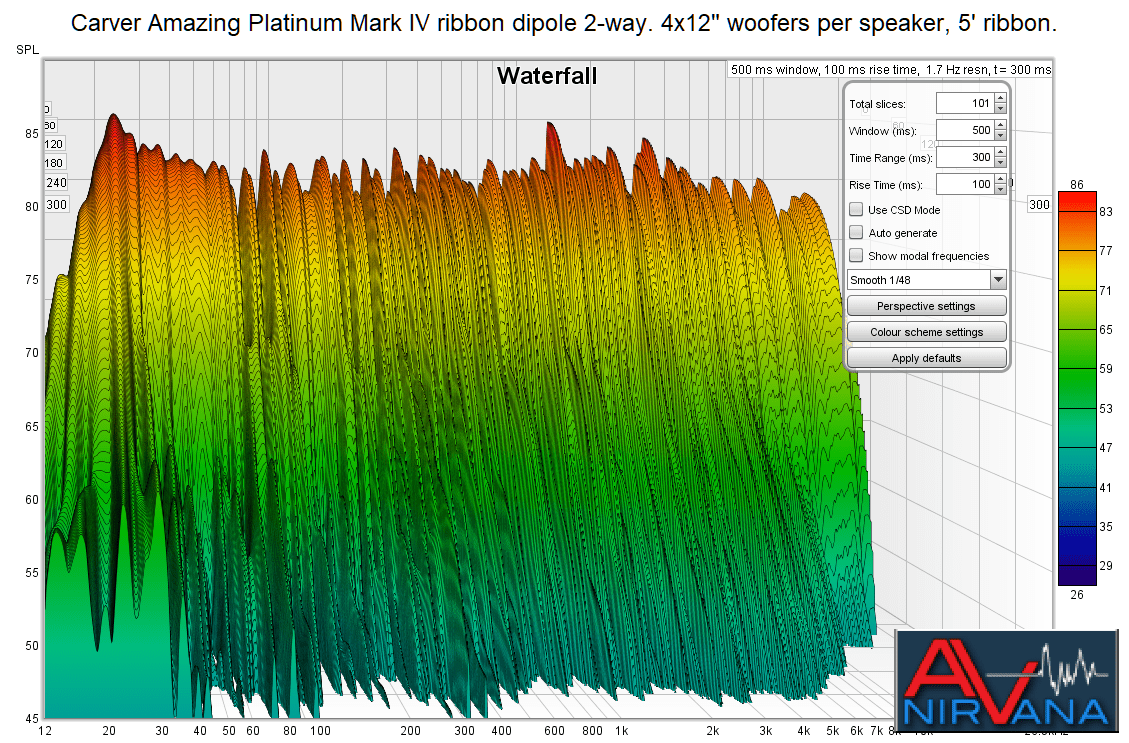The image size is (1129, 743).
Task: Open Perspective settings
Action: pos(927,306)
